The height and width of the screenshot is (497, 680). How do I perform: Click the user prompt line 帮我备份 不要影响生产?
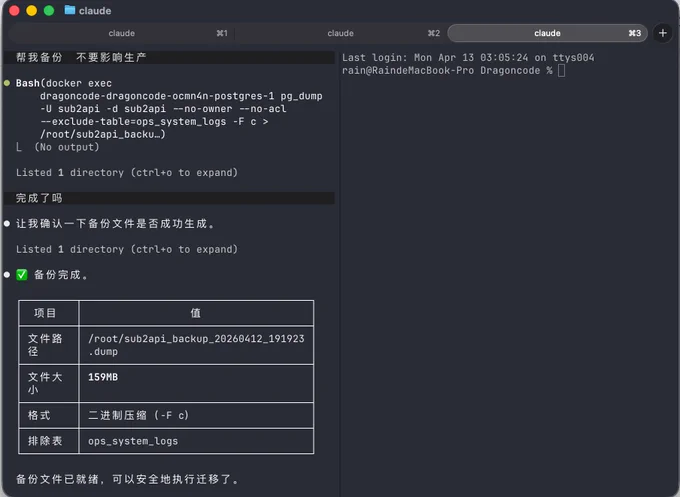point(169,57)
